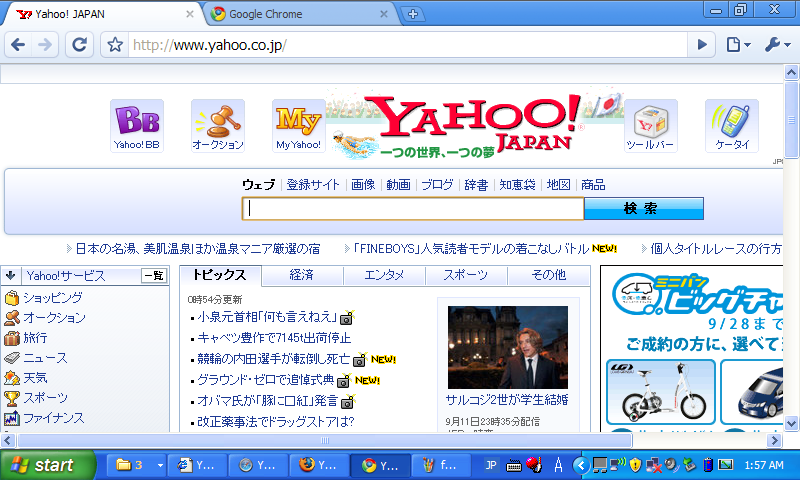The image size is (800, 480).
Task: Open the My Yahoo! icon
Action: [x=298, y=126]
